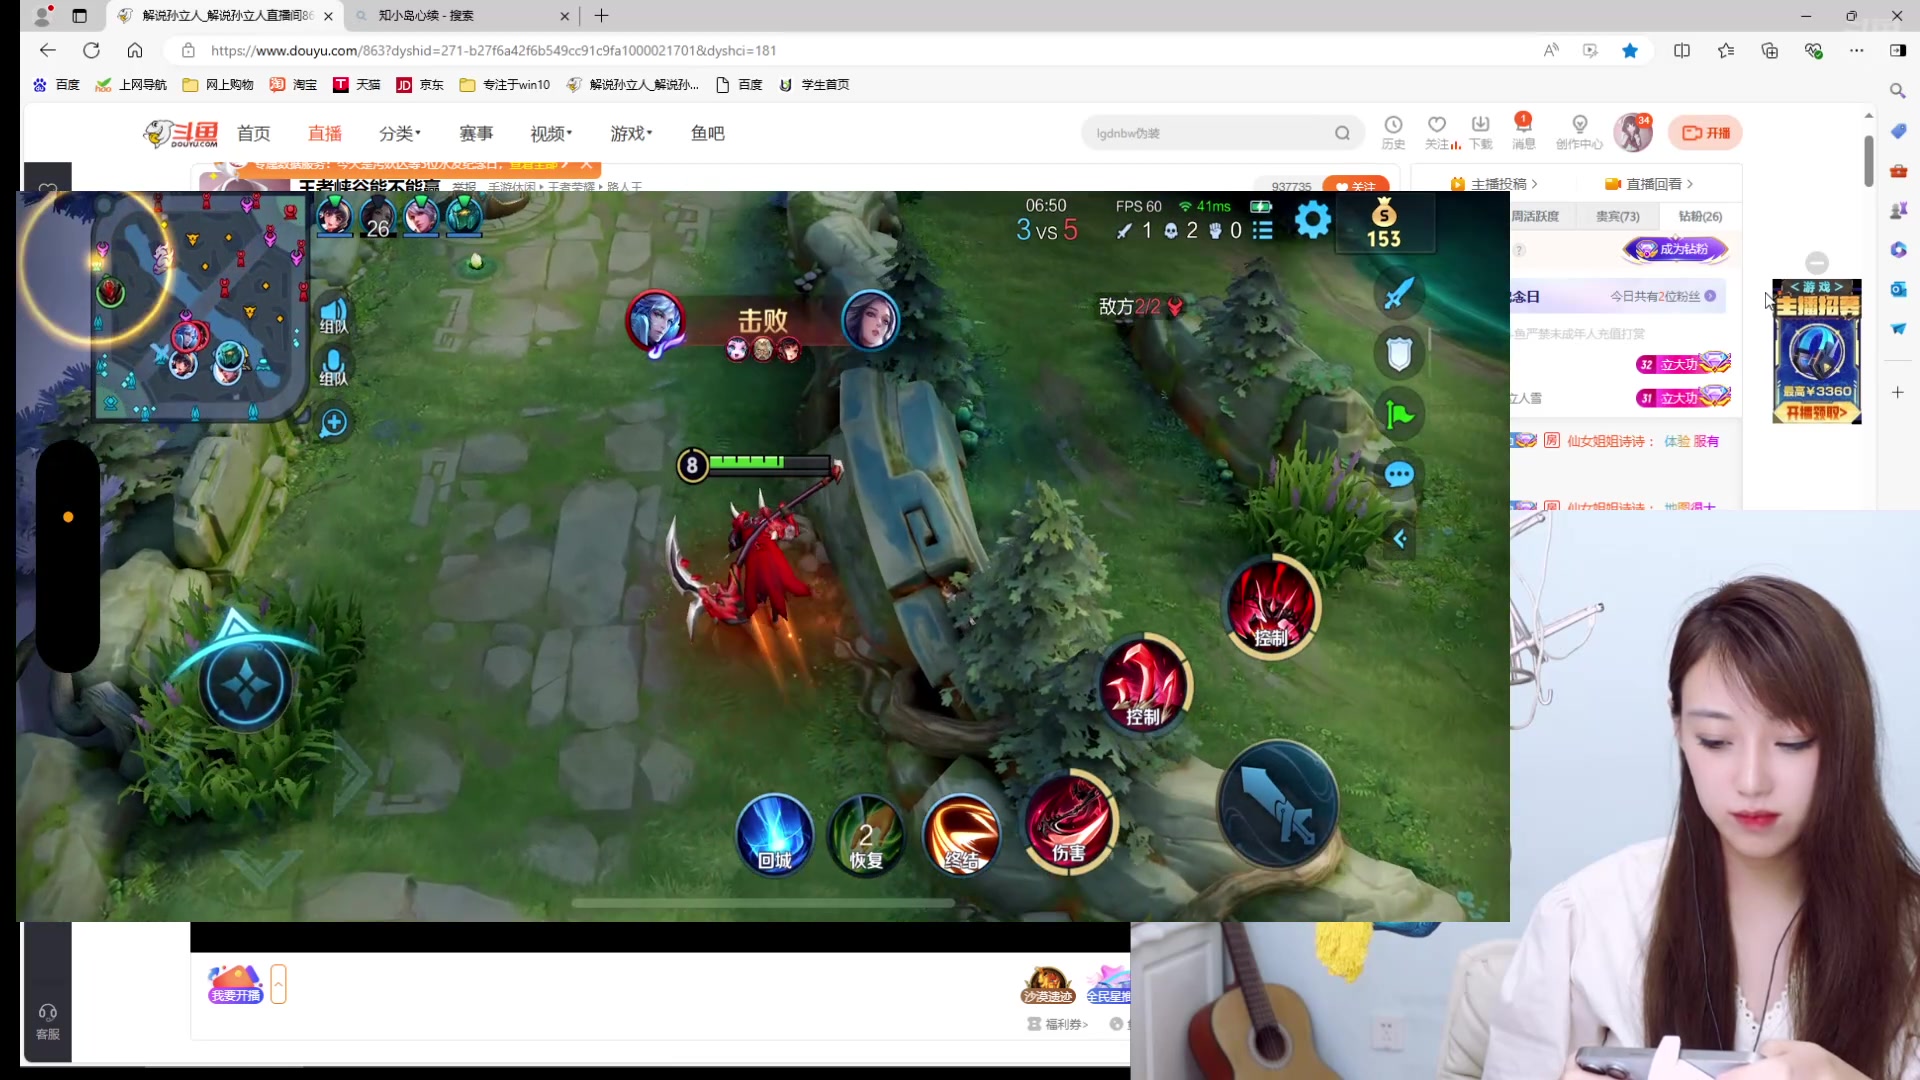1920x1080 pixels.
Task: Tap the 回城 recall skill button
Action: [775, 835]
